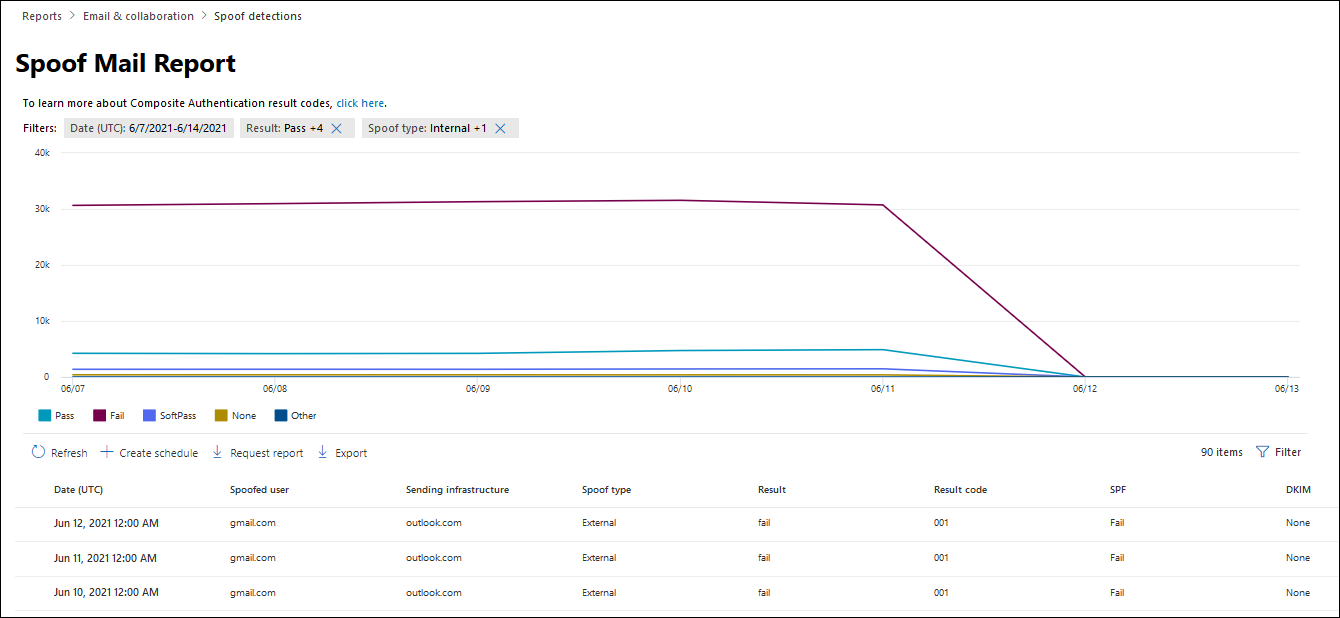Click Create schedule button text

point(159,453)
